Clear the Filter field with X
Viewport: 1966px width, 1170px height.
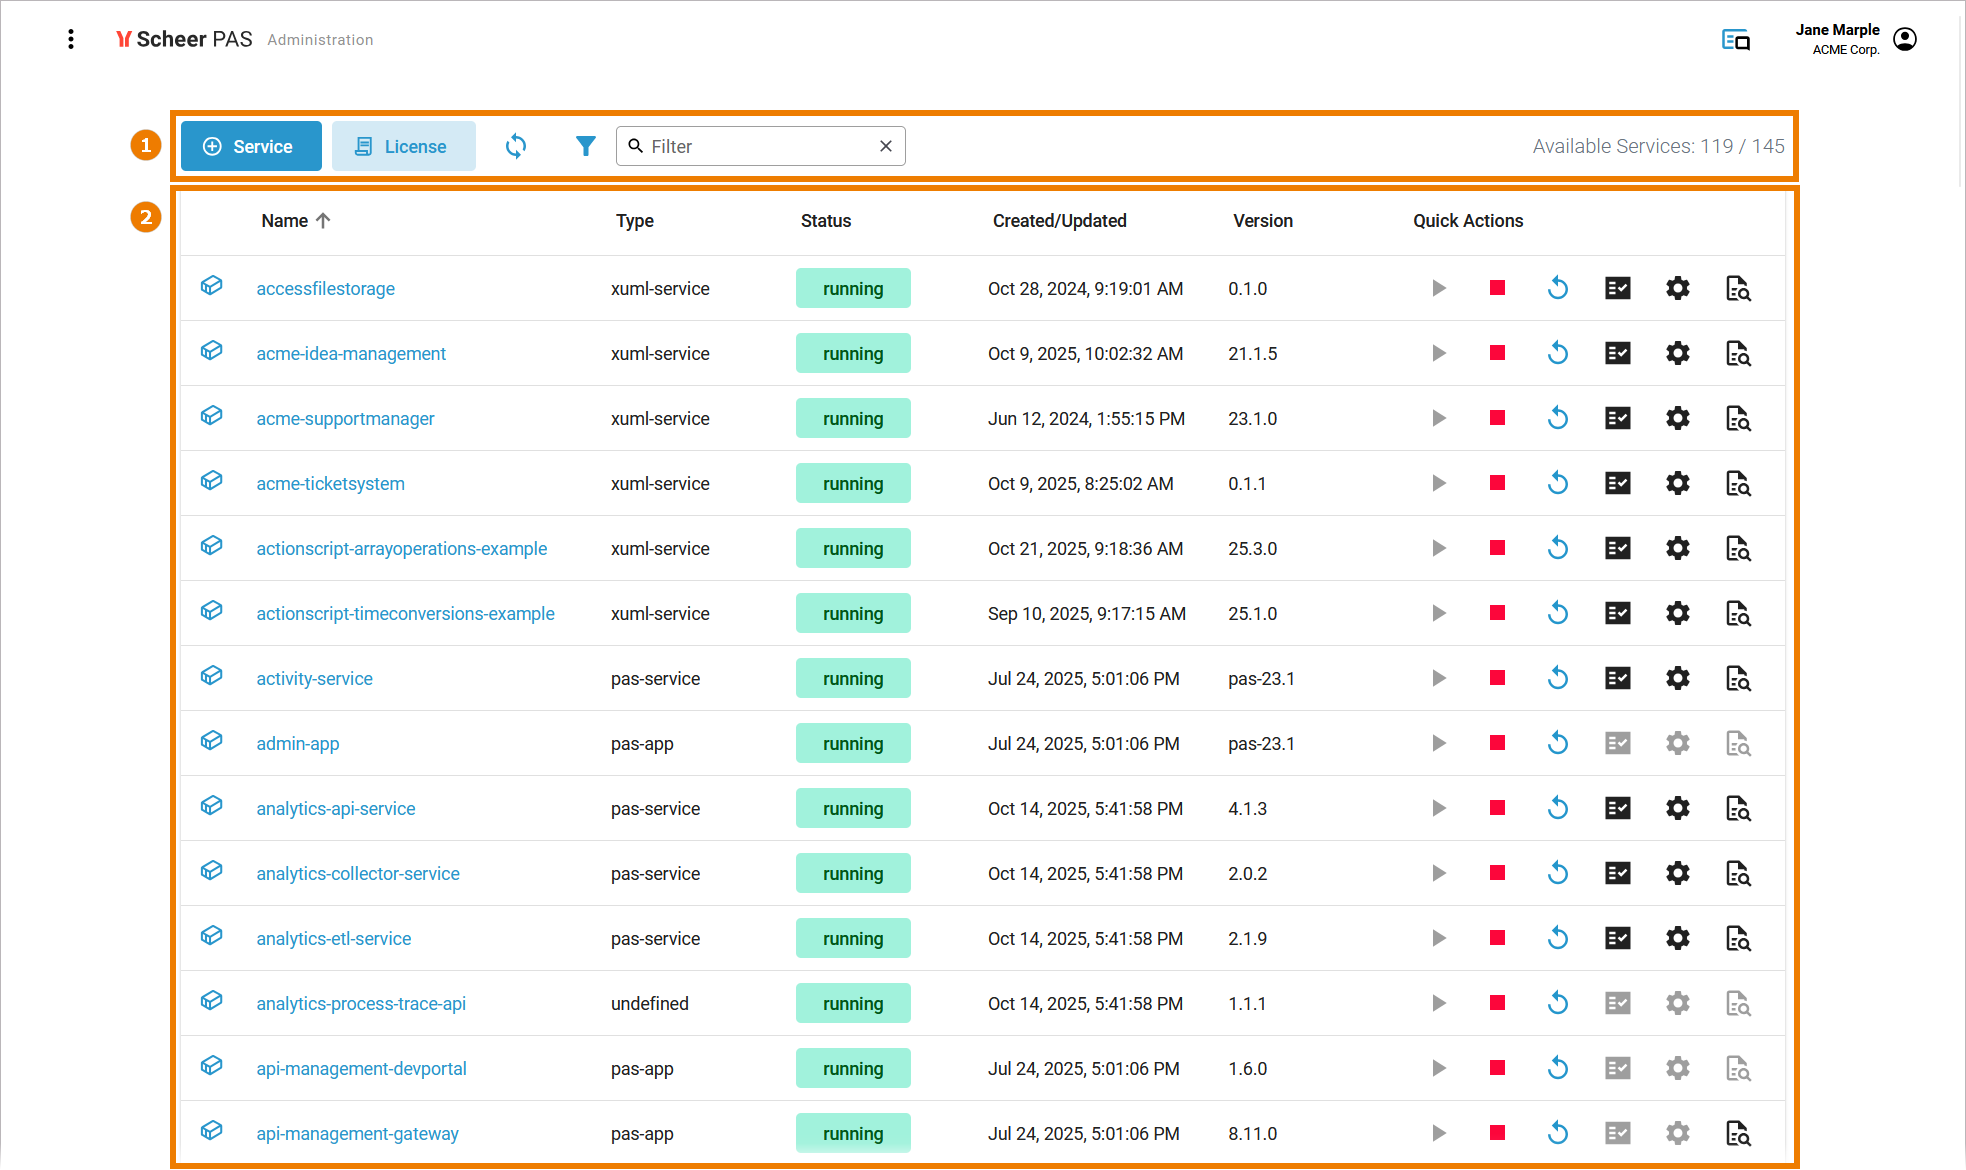coord(885,146)
